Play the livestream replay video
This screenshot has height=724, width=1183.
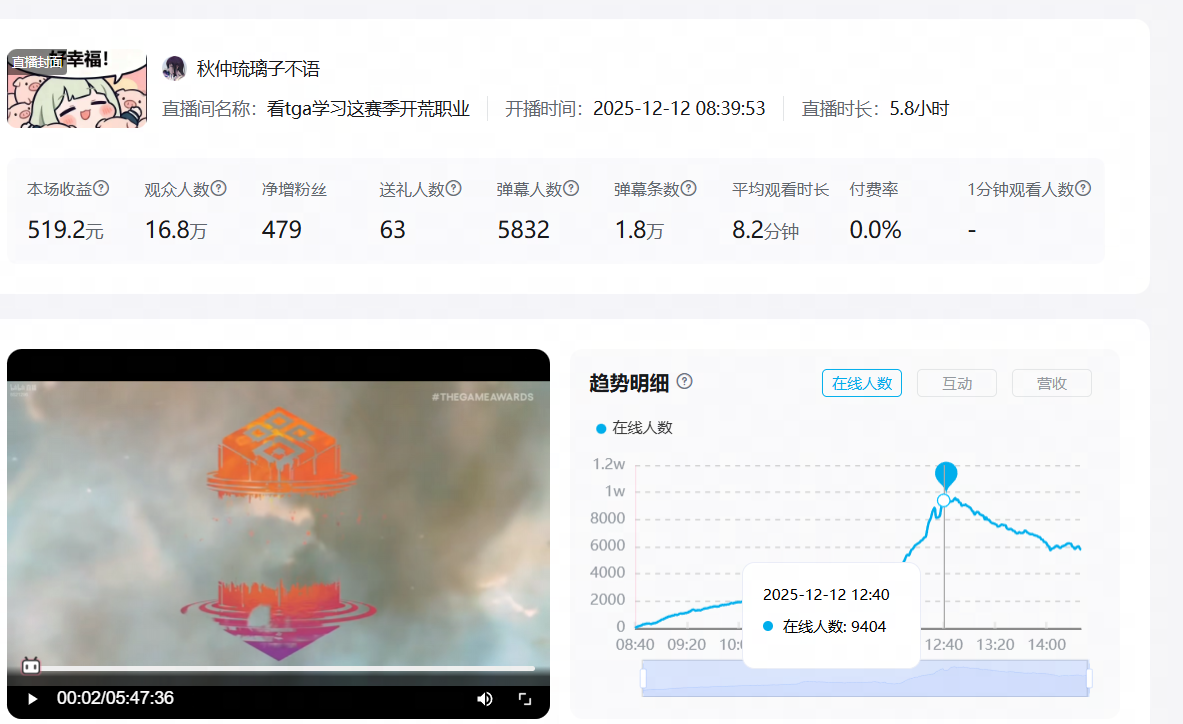(x=32, y=699)
